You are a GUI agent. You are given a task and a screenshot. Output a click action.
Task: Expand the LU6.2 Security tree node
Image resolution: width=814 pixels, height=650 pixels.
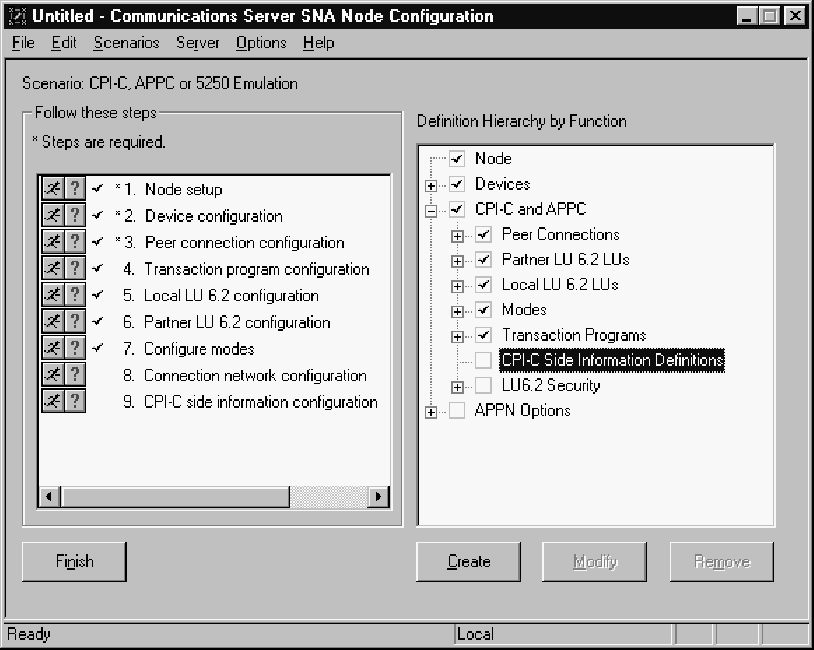tap(457, 387)
